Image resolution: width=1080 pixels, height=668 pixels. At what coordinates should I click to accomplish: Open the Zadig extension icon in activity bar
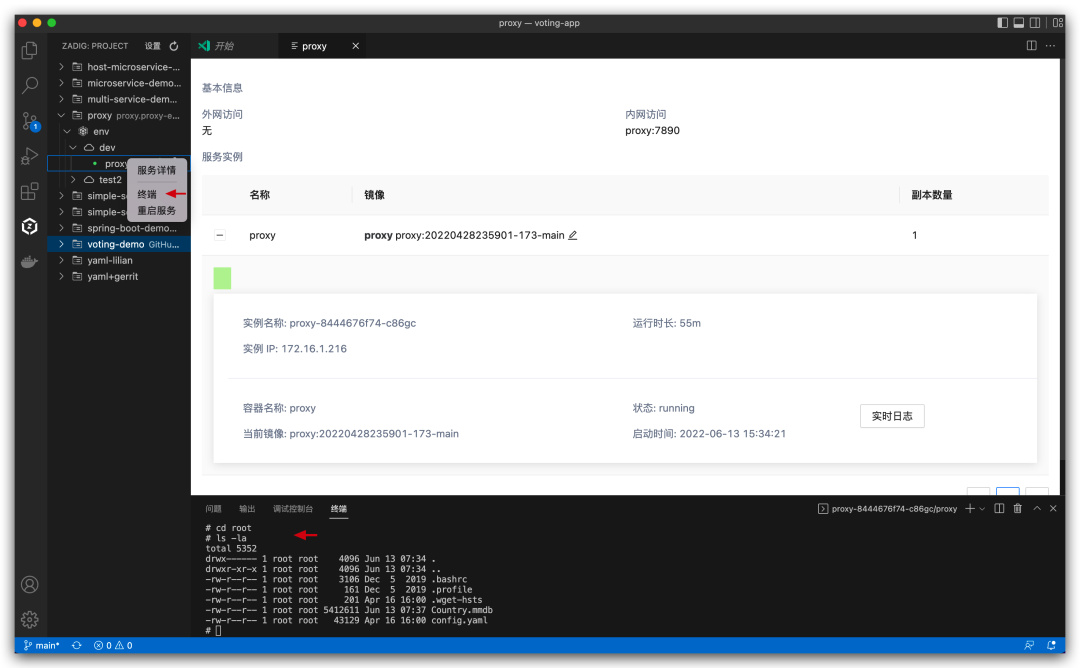point(30,227)
